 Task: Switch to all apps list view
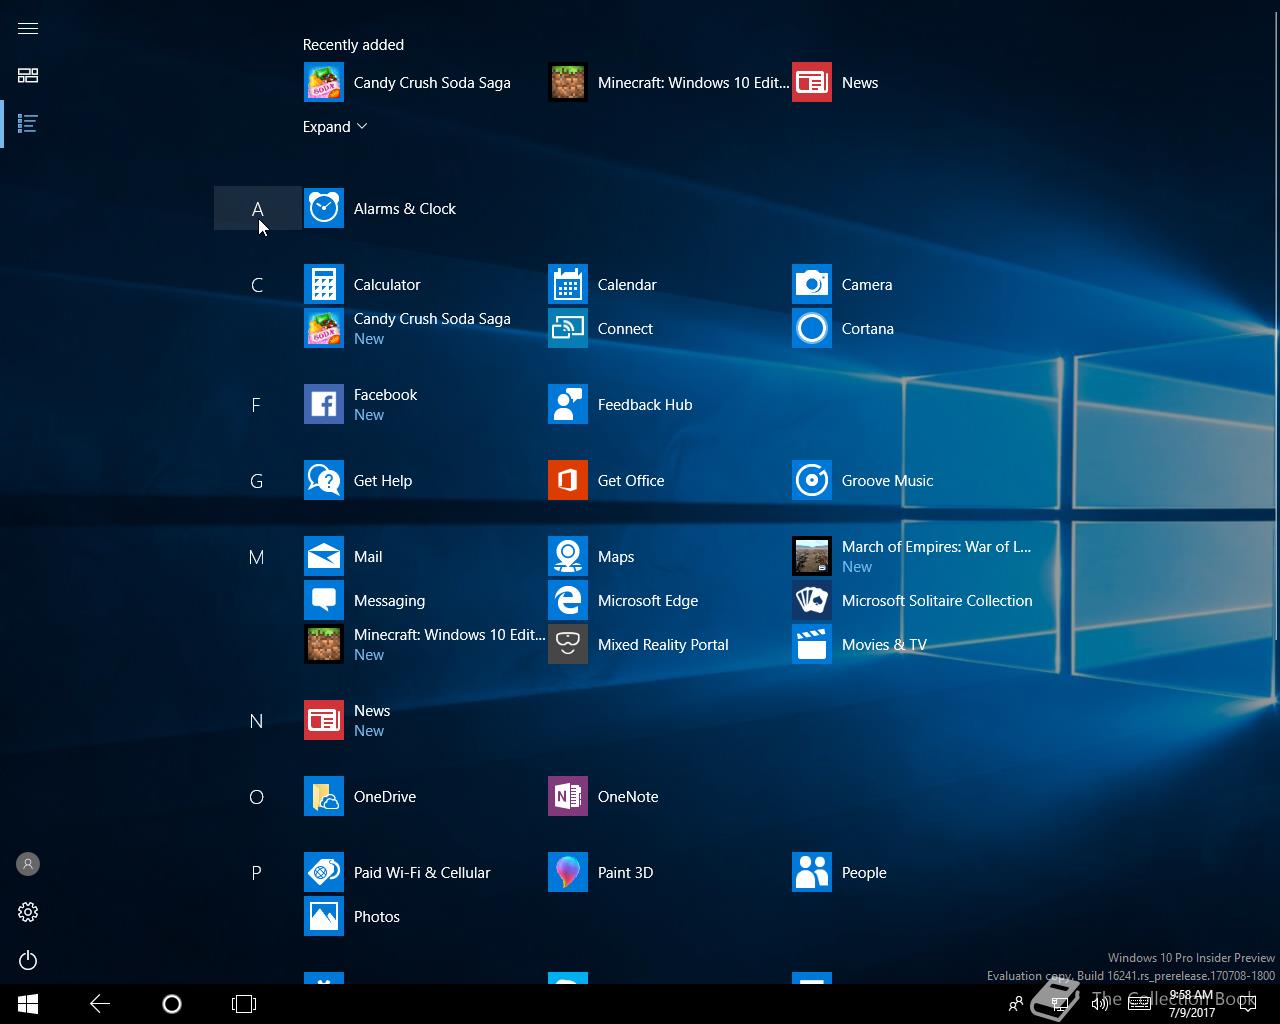point(28,124)
